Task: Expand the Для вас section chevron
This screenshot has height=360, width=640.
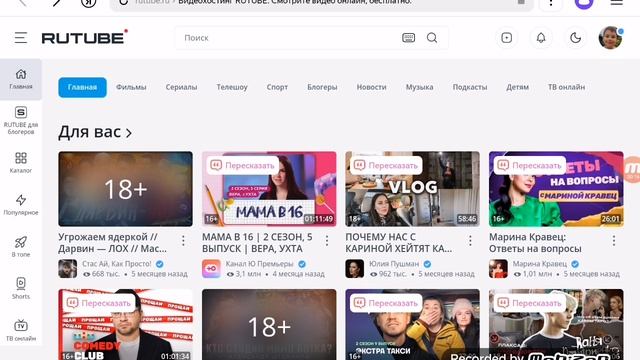Action: [x=129, y=133]
